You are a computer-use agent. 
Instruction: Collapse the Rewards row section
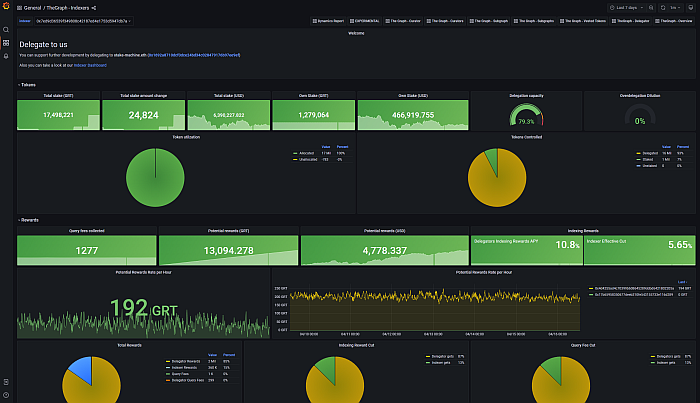click(30, 219)
